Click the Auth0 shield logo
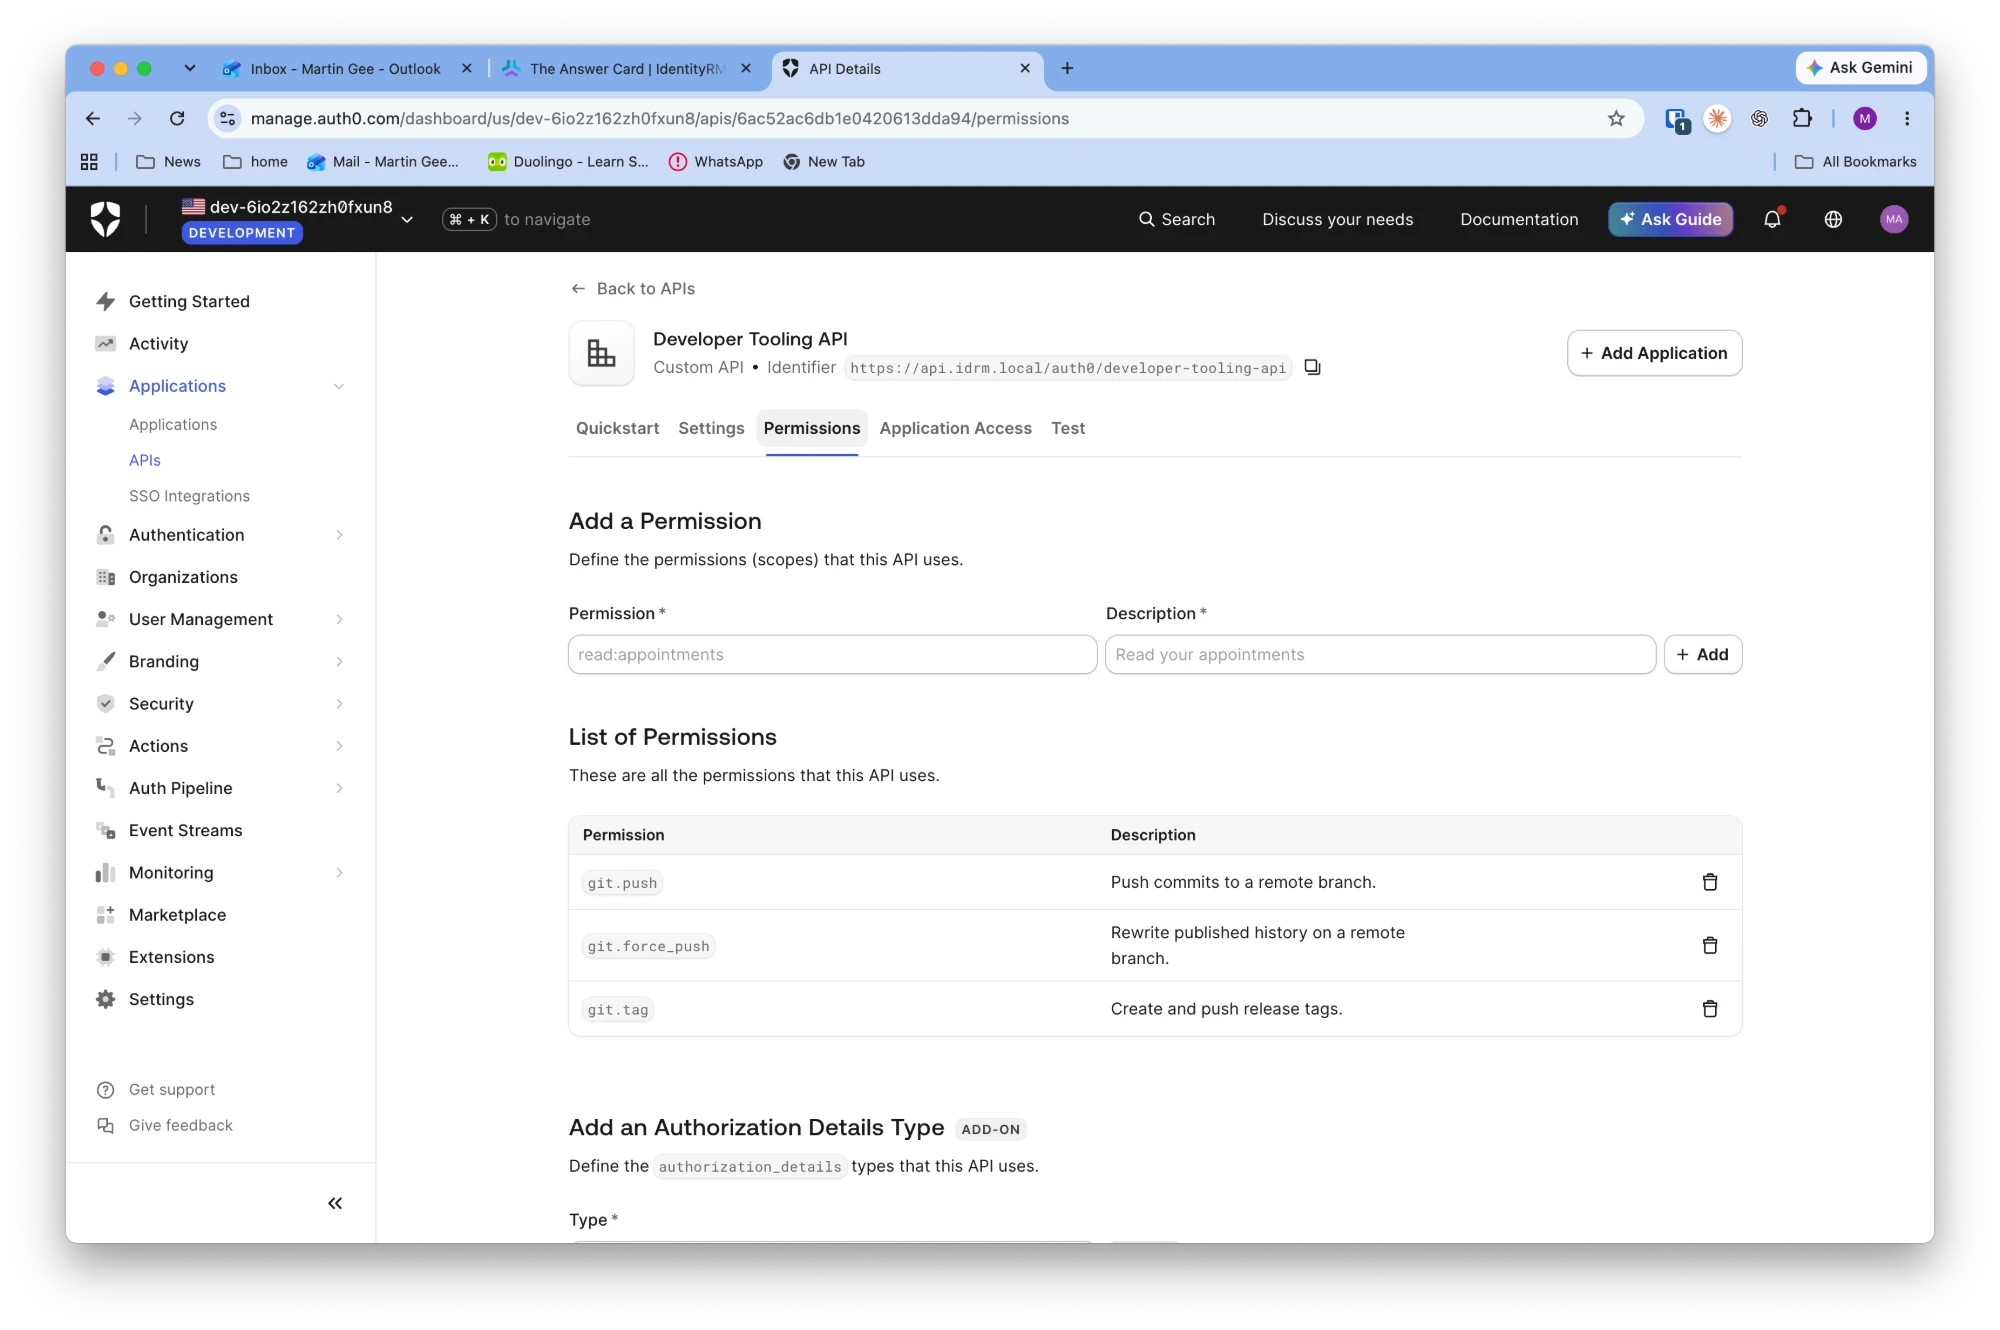The width and height of the screenshot is (2000, 1330). coord(105,219)
